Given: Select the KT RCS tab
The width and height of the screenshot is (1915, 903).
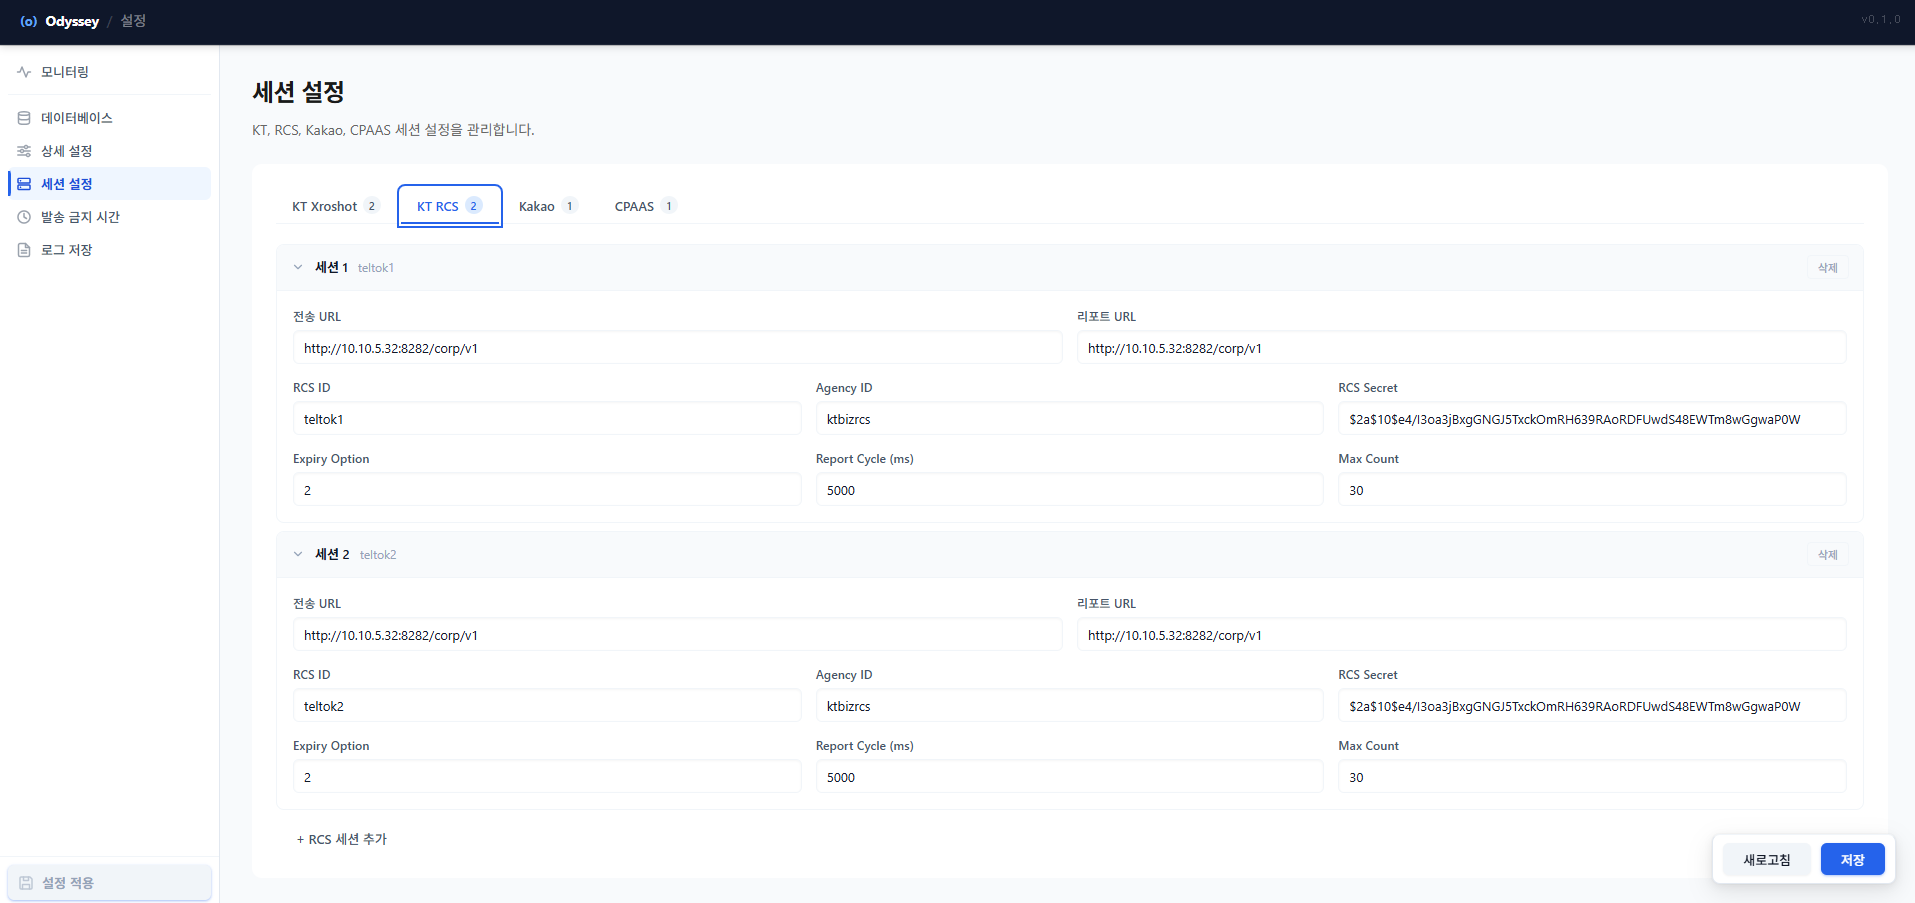Looking at the screenshot, I should [450, 206].
